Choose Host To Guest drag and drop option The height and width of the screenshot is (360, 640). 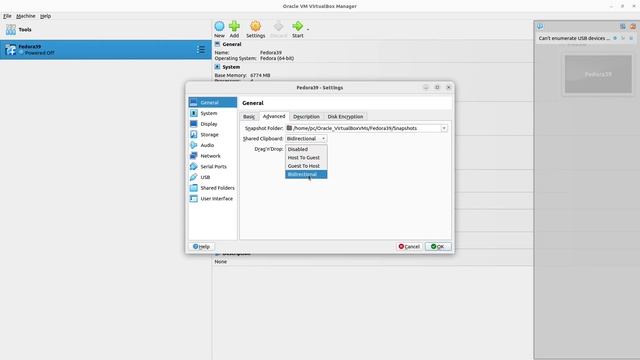(306, 158)
